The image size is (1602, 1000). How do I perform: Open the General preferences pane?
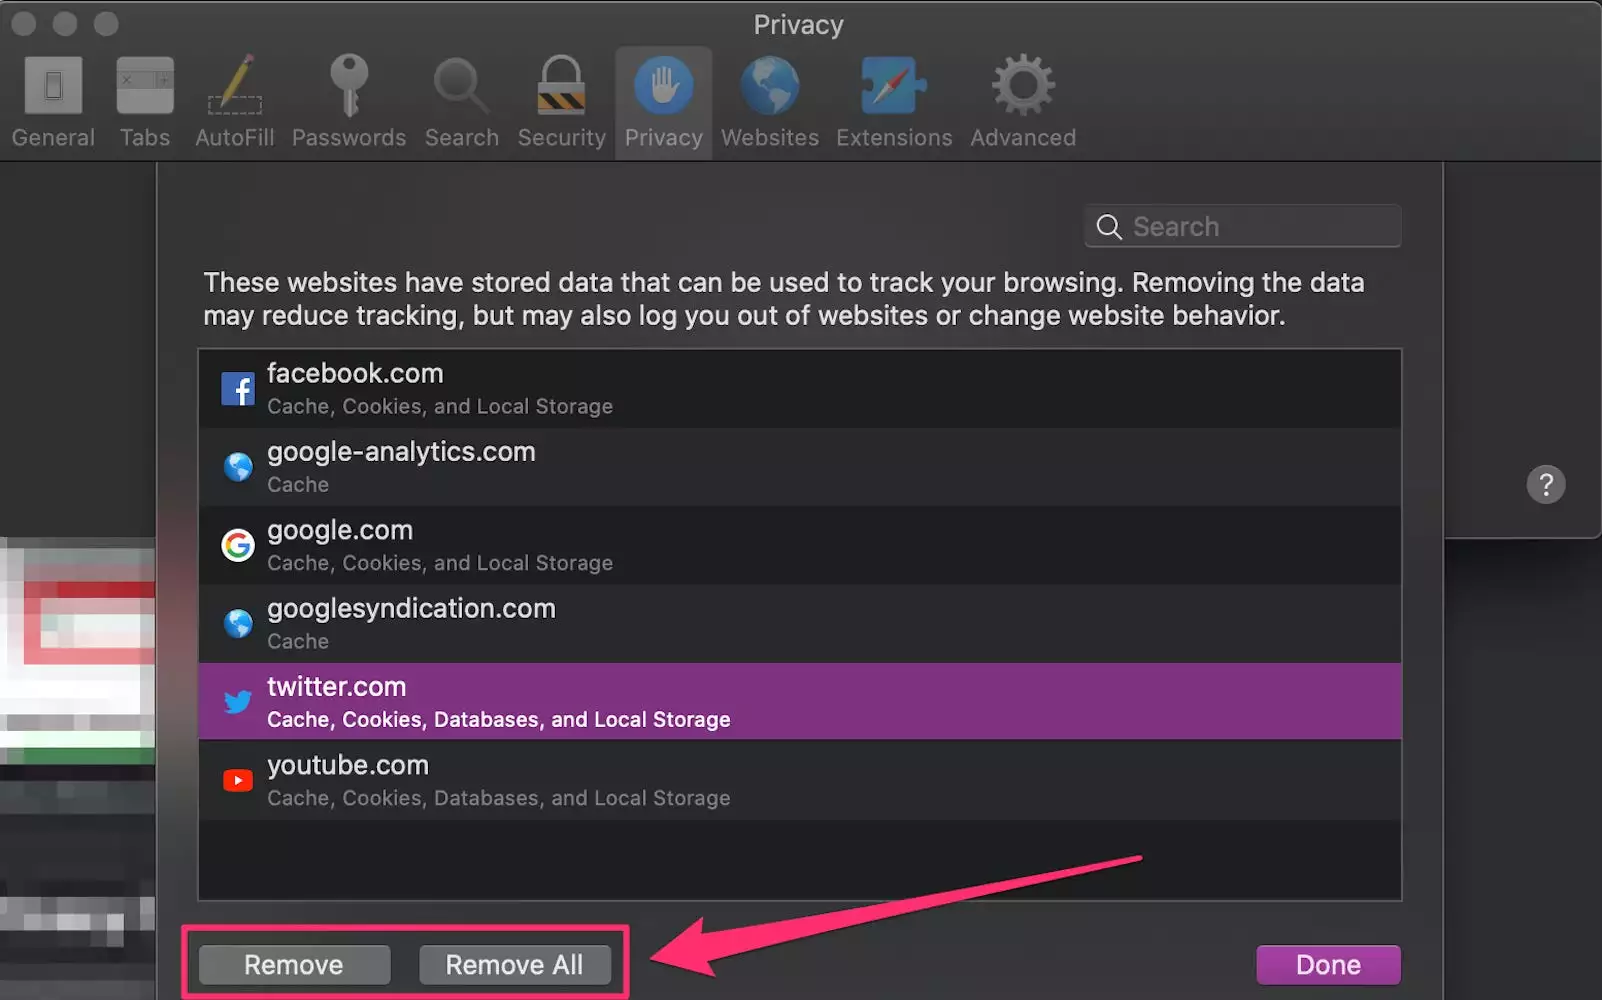coord(53,102)
